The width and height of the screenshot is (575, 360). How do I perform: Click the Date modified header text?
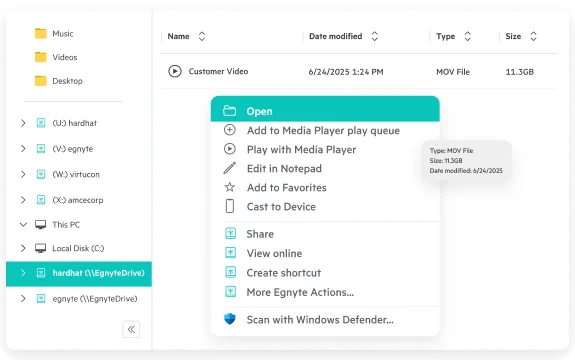pyautogui.click(x=336, y=36)
